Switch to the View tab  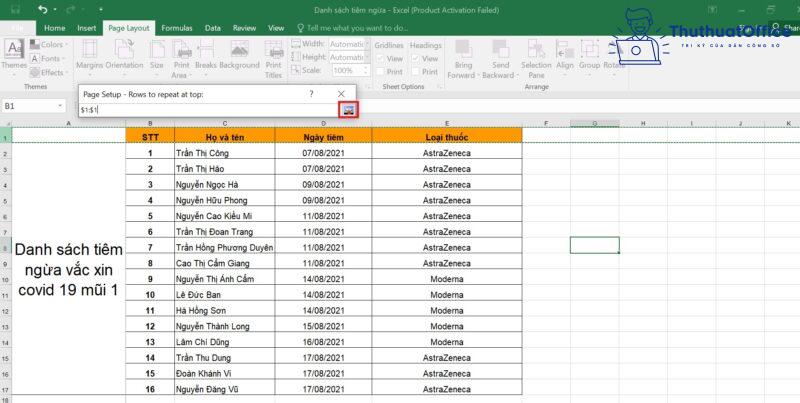(276, 28)
